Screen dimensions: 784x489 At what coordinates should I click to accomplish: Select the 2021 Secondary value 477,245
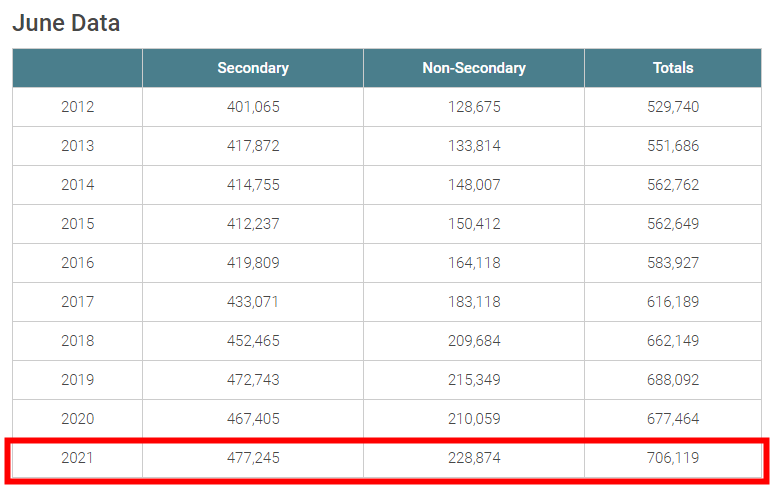253,458
